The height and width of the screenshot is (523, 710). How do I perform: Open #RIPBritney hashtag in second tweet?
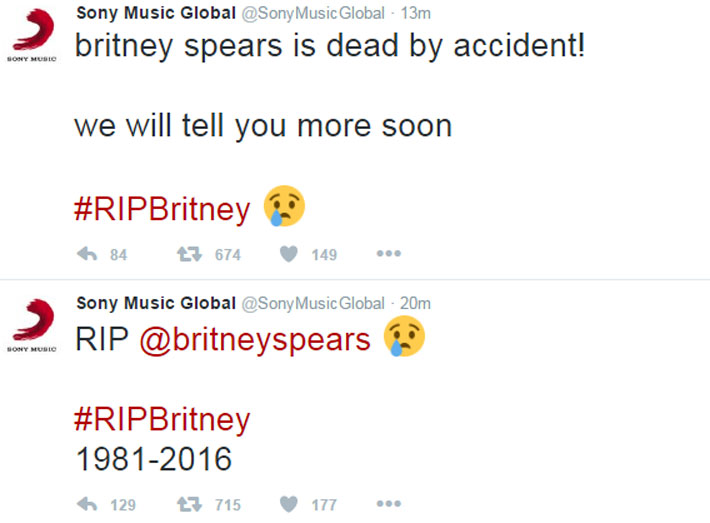(x=162, y=418)
